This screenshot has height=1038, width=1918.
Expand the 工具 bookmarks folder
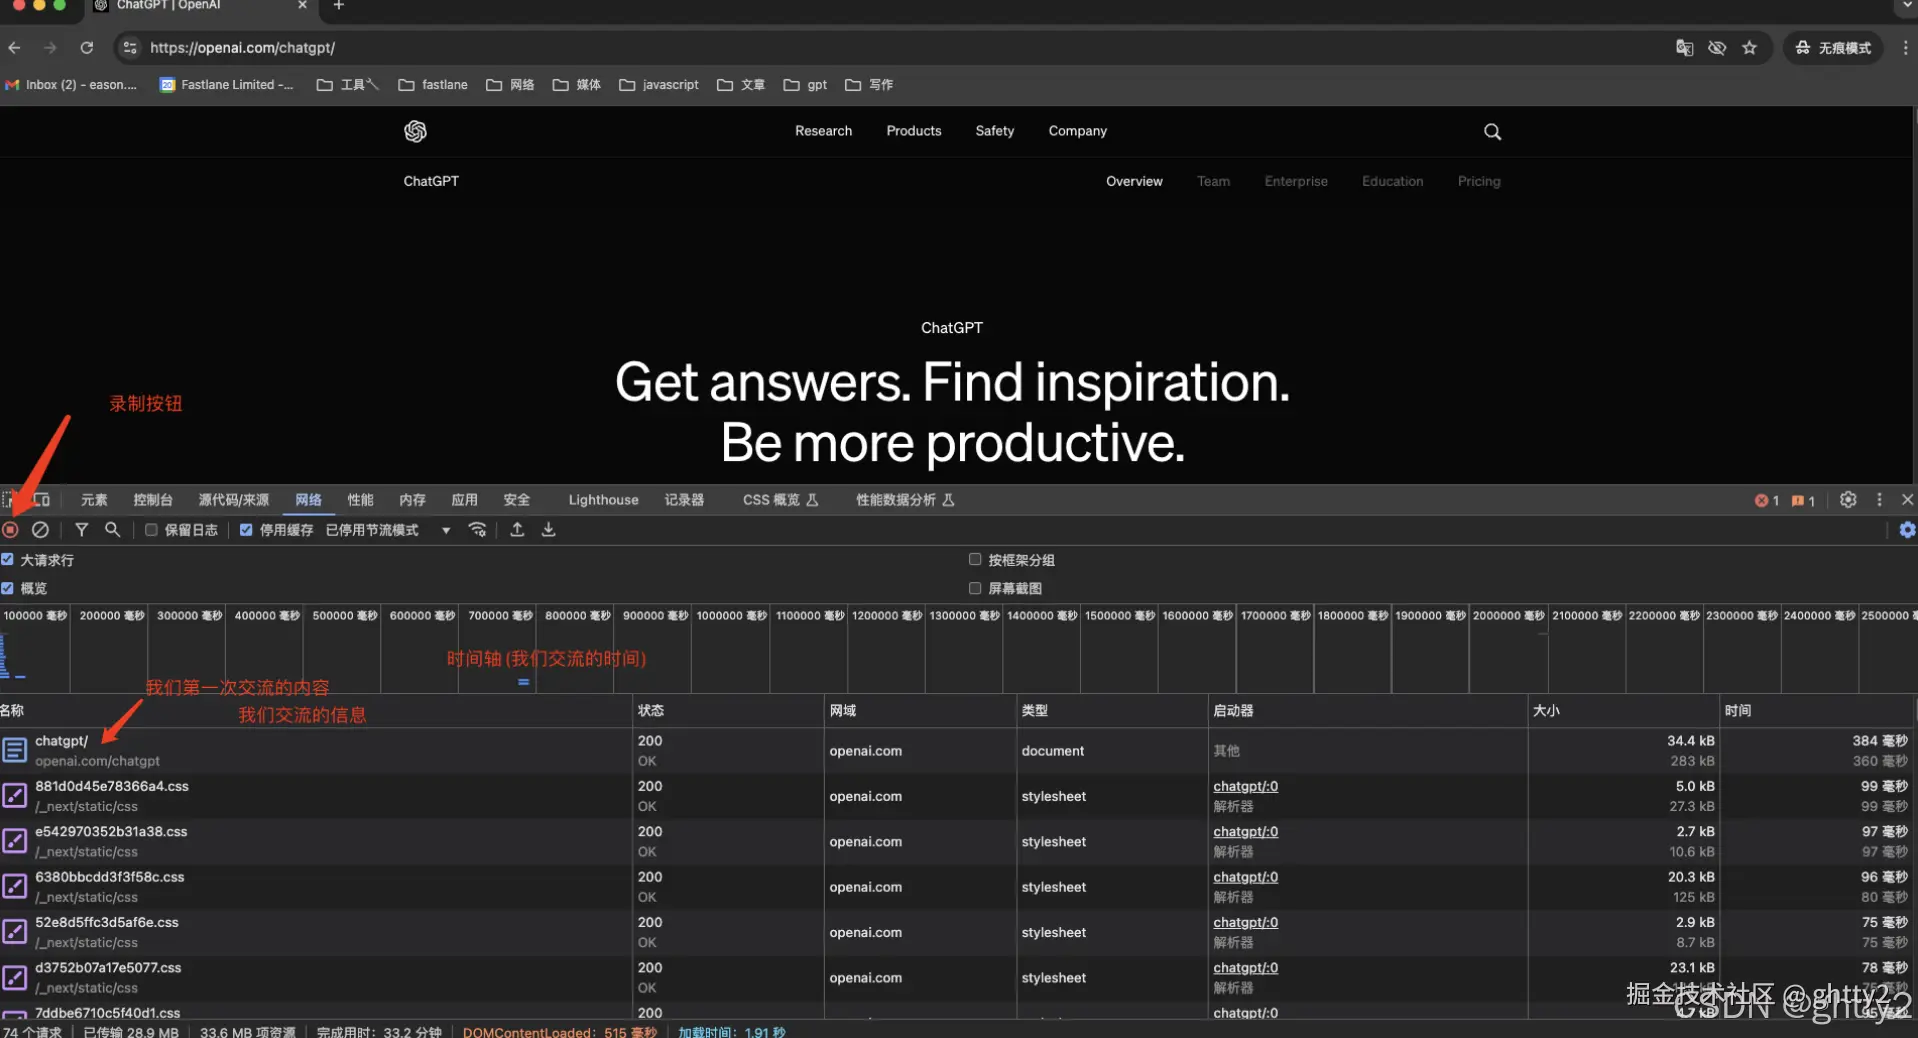(x=348, y=85)
